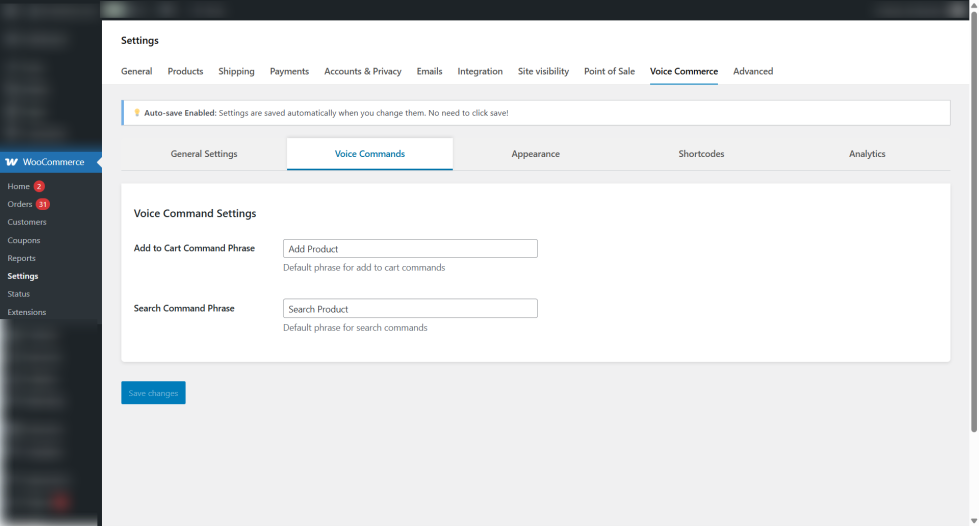Image resolution: width=979 pixels, height=526 pixels.
Task: Open Settings in WooCommerce sidebar
Action: click(22, 276)
